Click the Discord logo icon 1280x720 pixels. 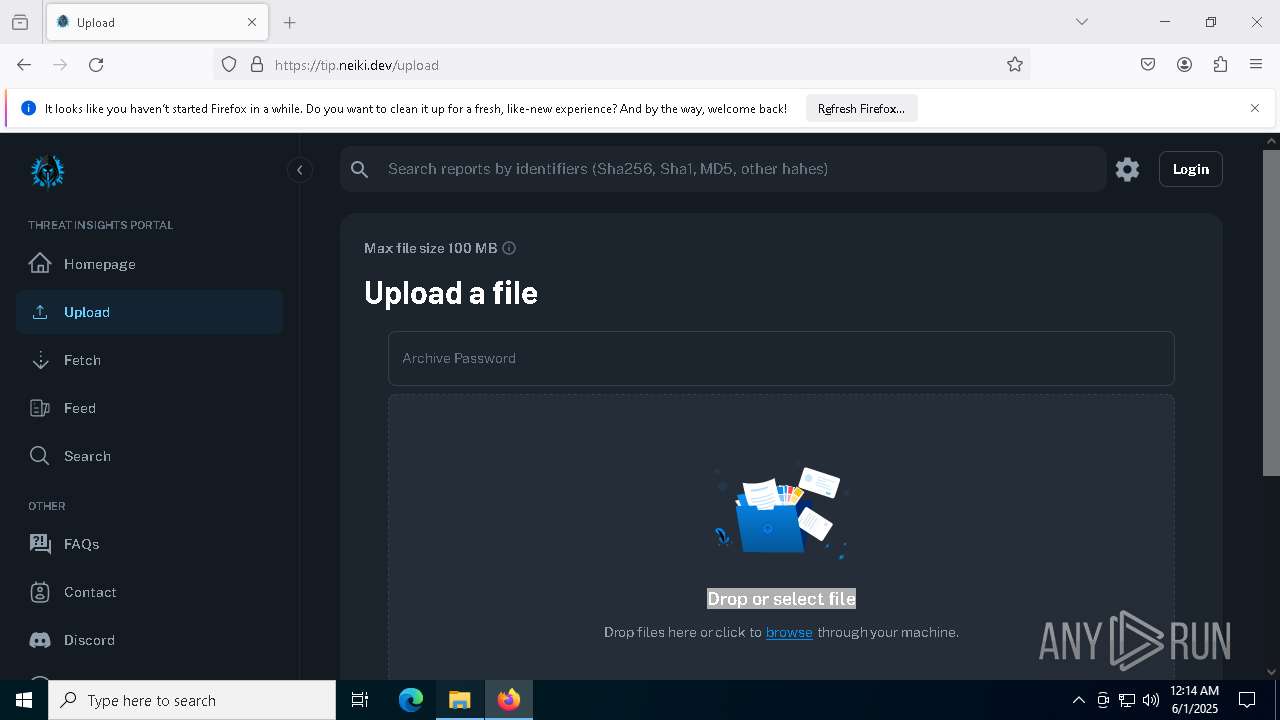(40, 640)
